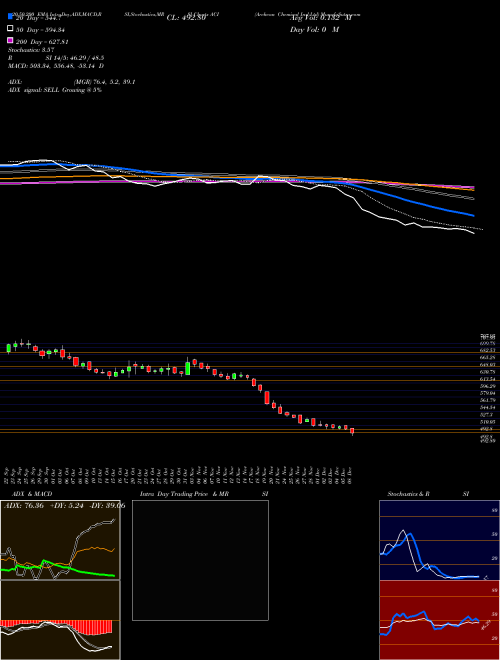
Task: Click the red MACD histogram bars
Action: click(56, 627)
